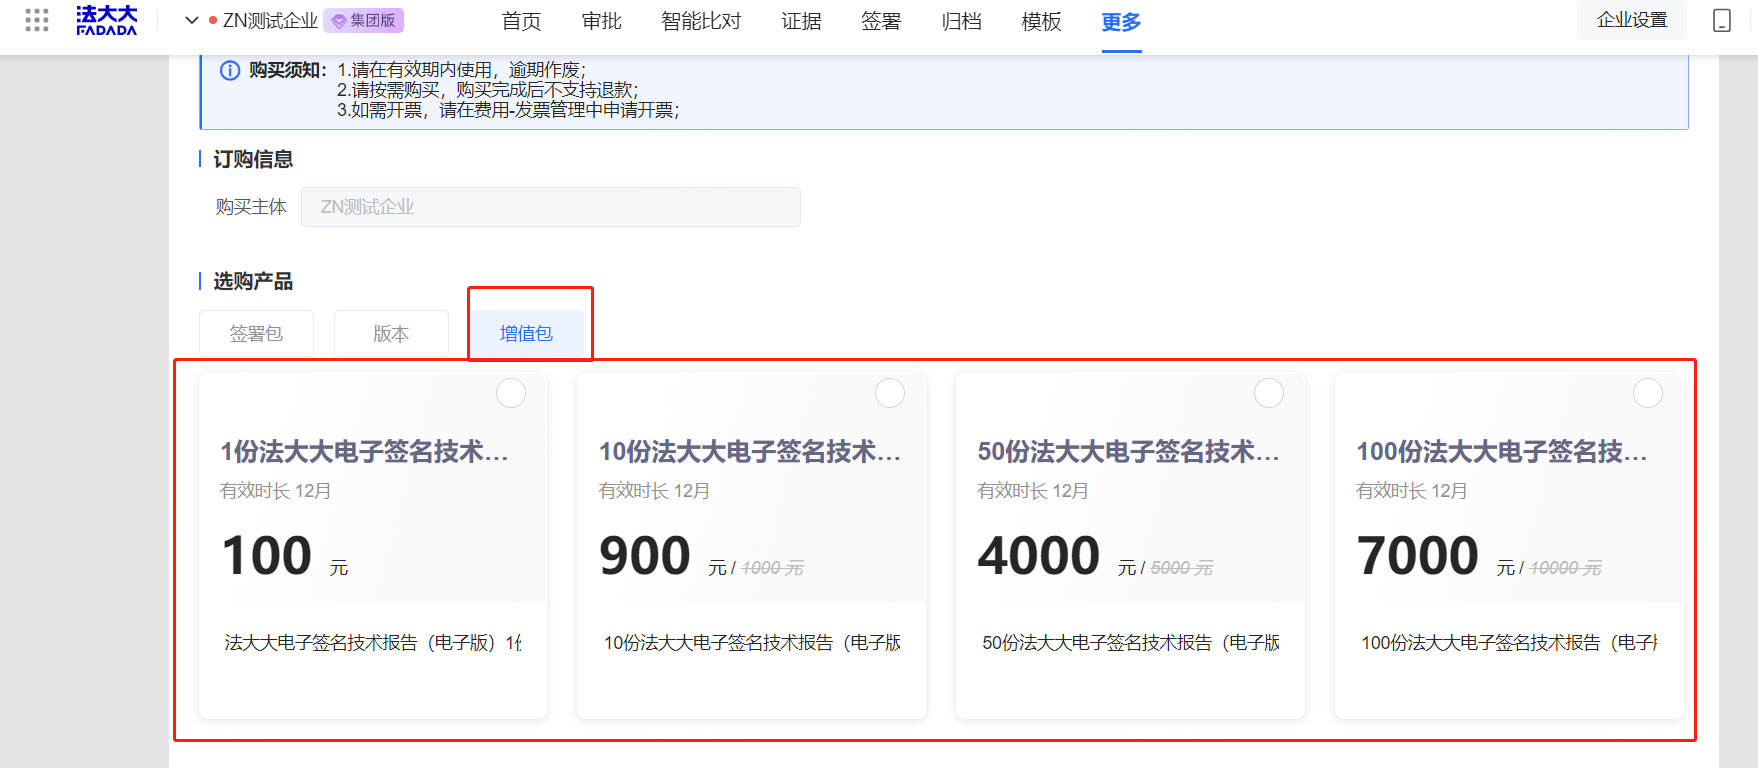The width and height of the screenshot is (1758, 768).
Task: Click the 法大大电子签名技术报告（电子版）1 description
Action: pos(373,643)
